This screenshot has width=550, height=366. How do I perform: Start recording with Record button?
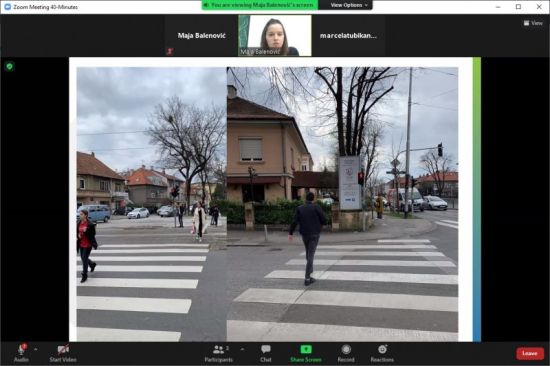coord(346,353)
